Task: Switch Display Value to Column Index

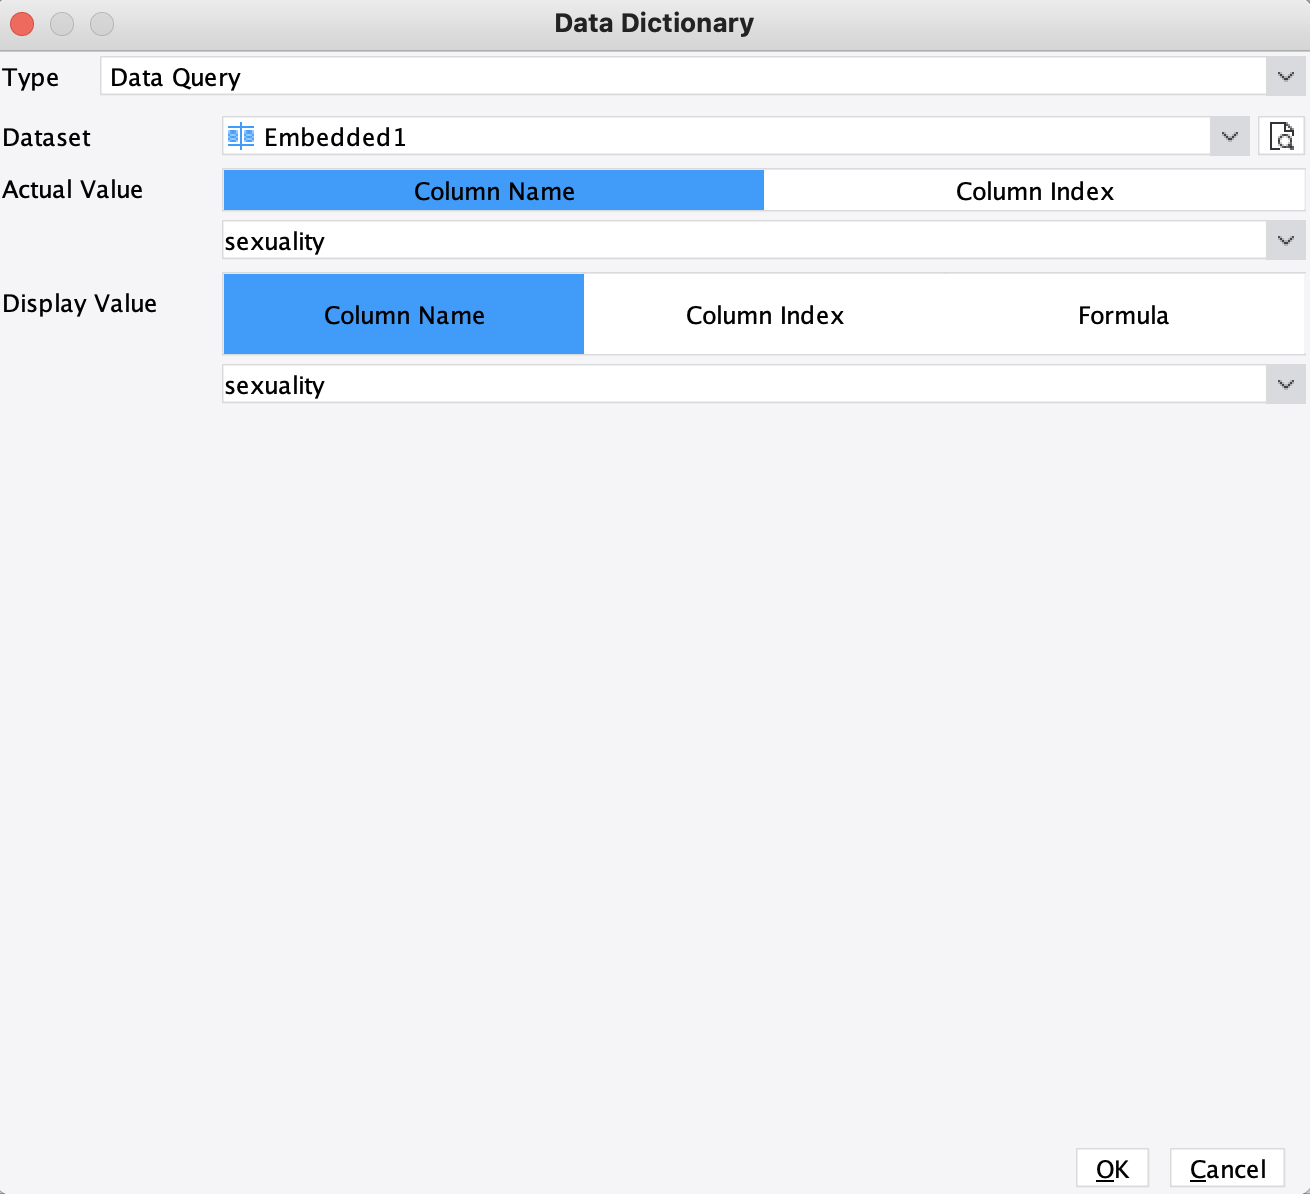Action: click(x=764, y=315)
